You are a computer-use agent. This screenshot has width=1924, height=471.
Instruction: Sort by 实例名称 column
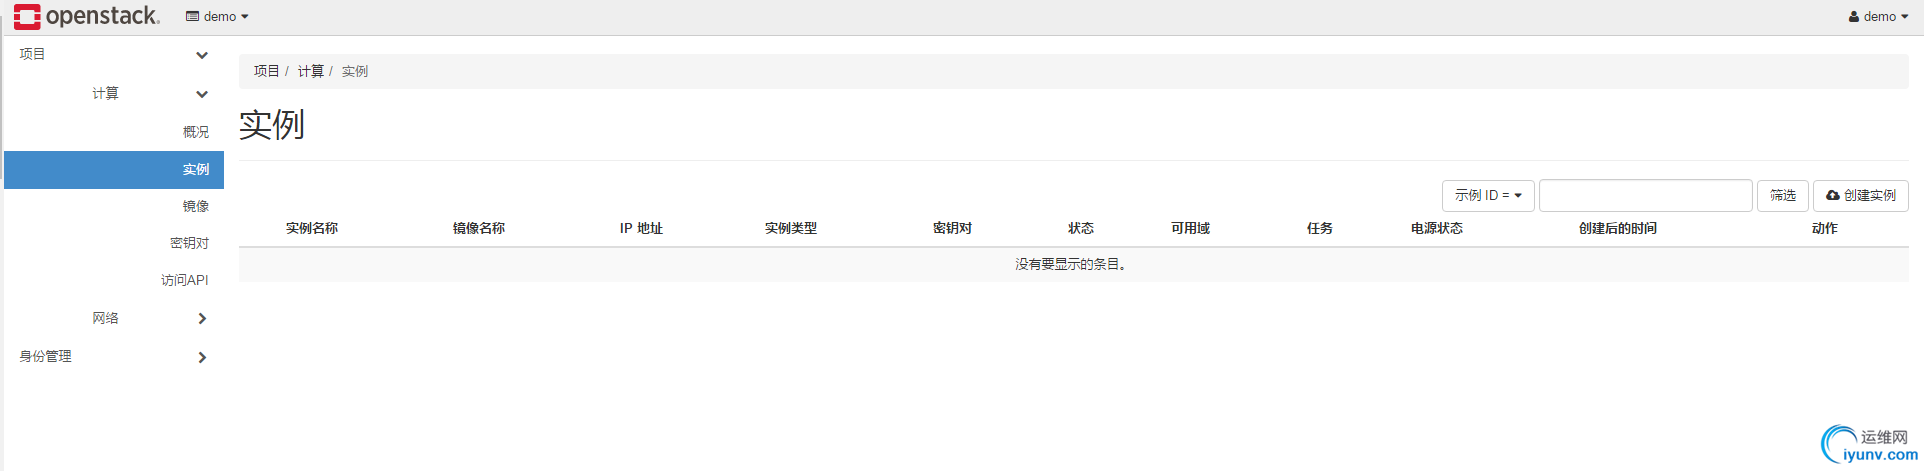(312, 228)
